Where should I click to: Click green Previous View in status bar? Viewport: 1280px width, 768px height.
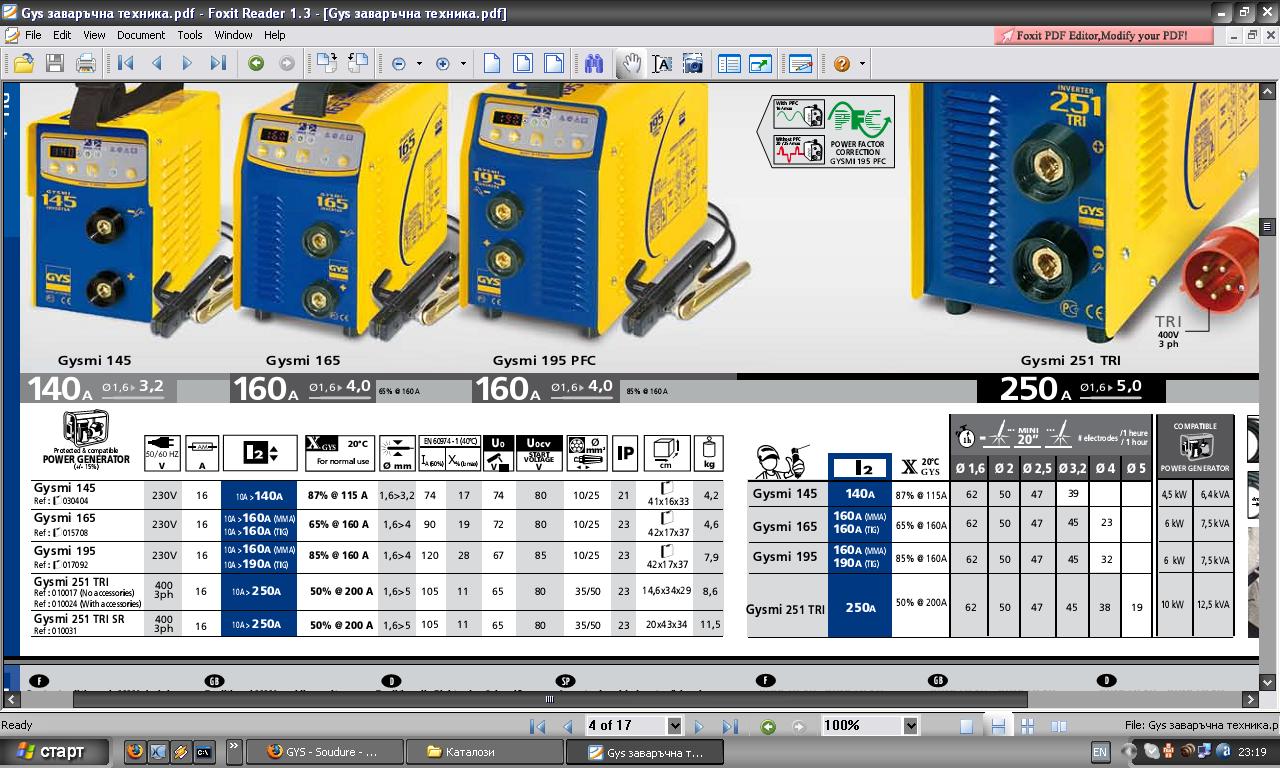tap(768, 727)
